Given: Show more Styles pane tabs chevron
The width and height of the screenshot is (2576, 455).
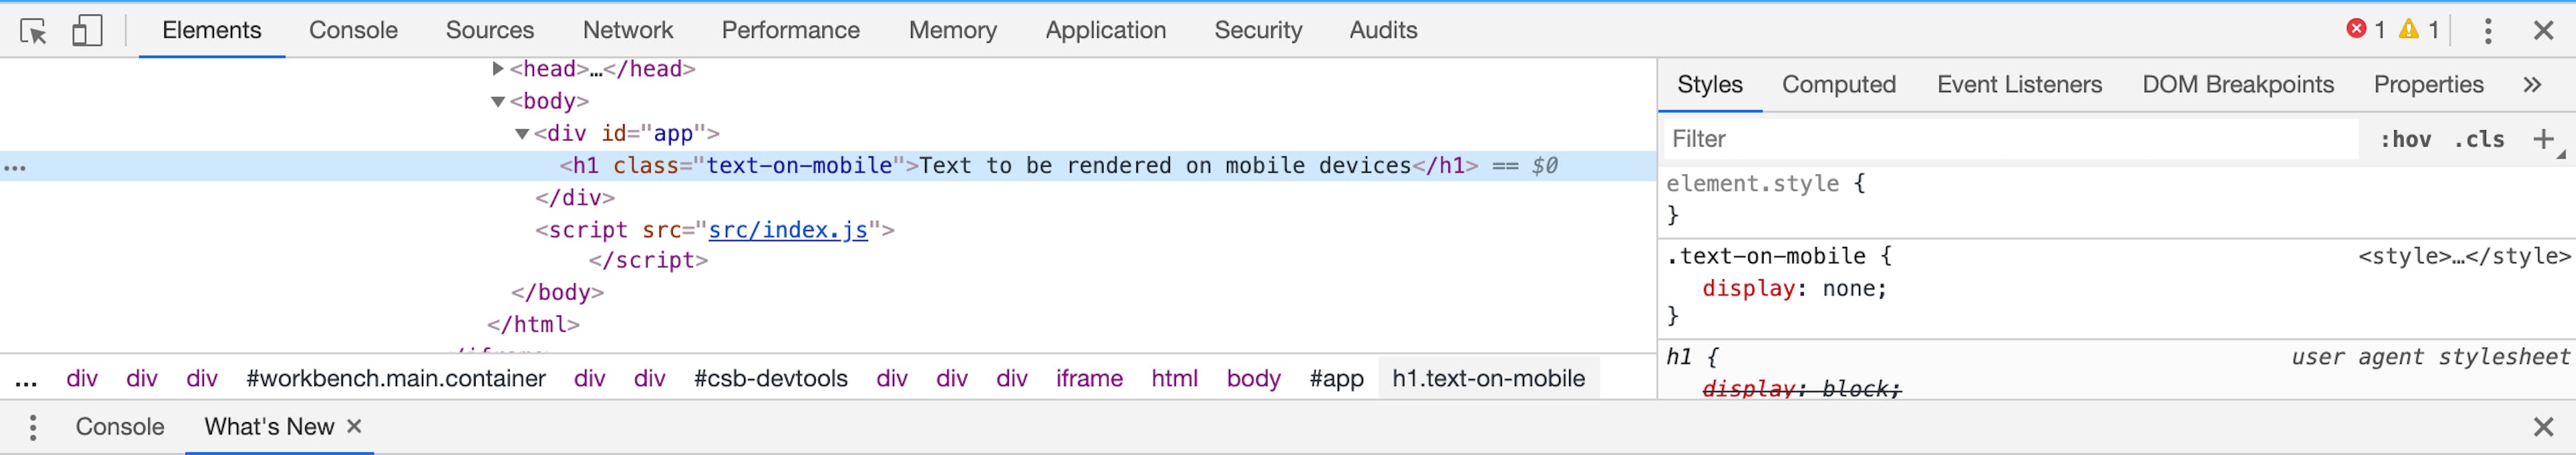Looking at the screenshot, I should pyautogui.click(x=2531, y=85).
